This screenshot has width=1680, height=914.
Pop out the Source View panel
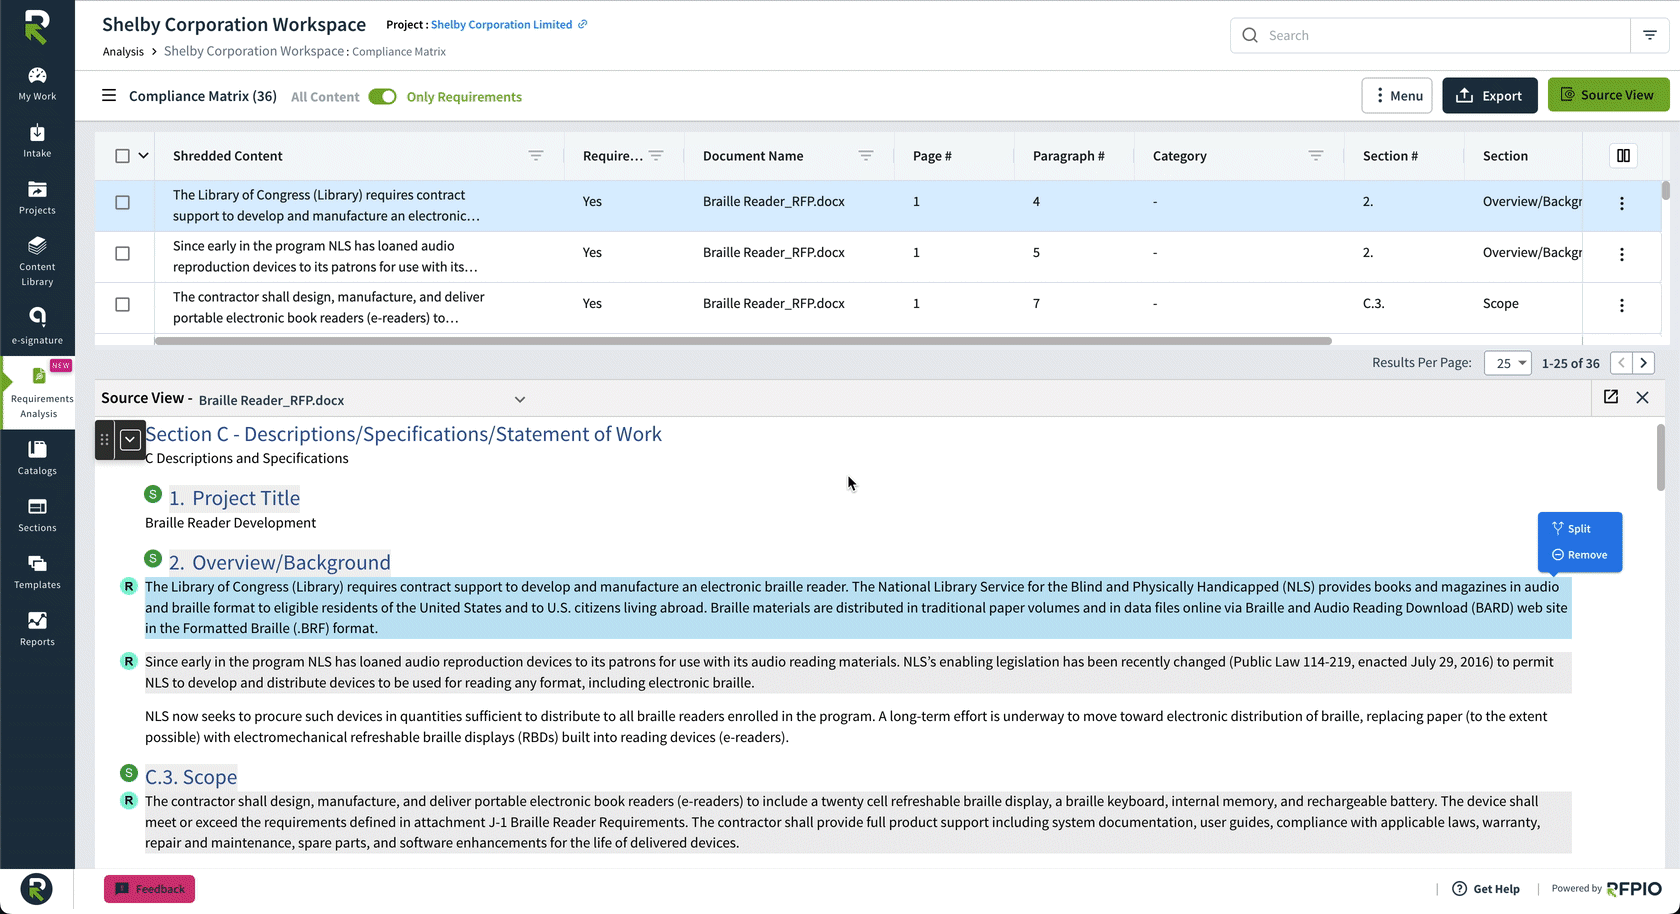(1611, 397)
